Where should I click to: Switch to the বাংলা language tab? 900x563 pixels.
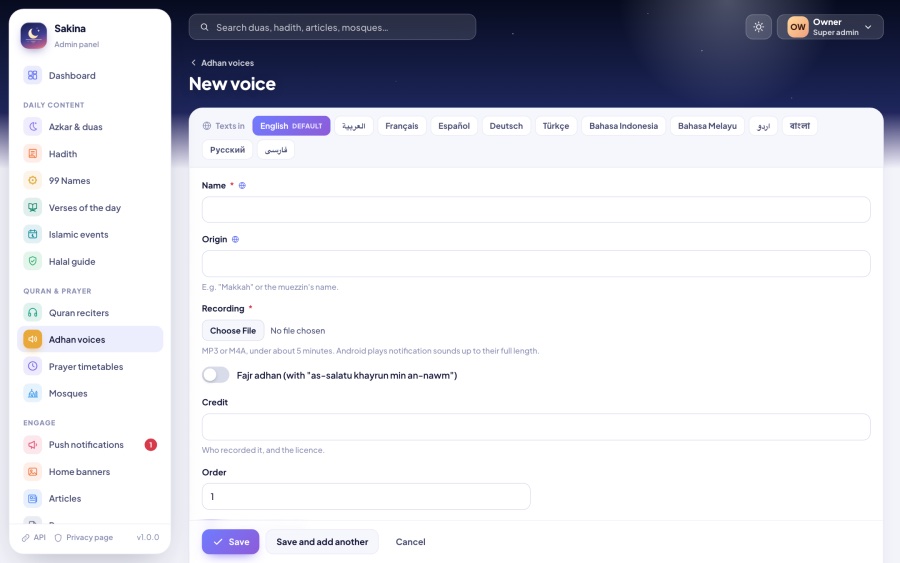[800, 126]
